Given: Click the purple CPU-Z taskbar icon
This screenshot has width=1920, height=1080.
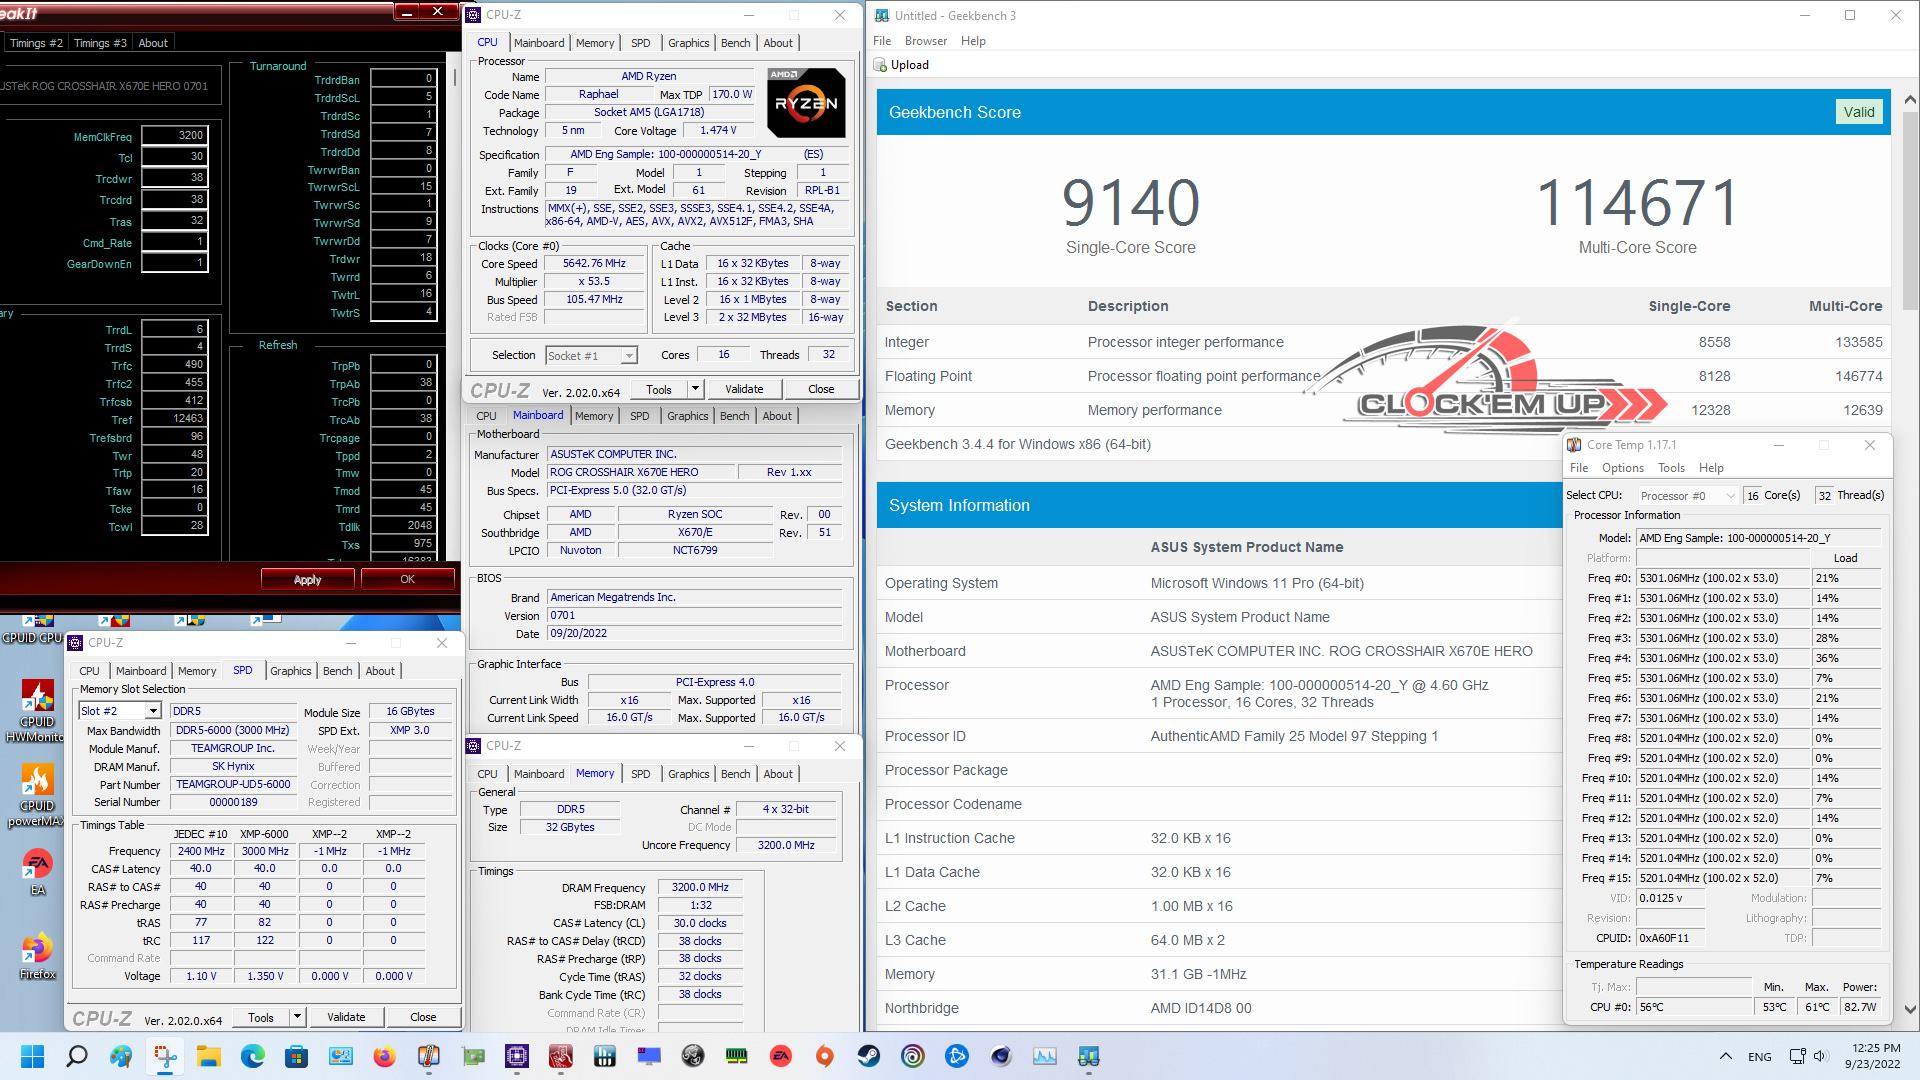Looking at the screenshot, I should coord(517,1056).
